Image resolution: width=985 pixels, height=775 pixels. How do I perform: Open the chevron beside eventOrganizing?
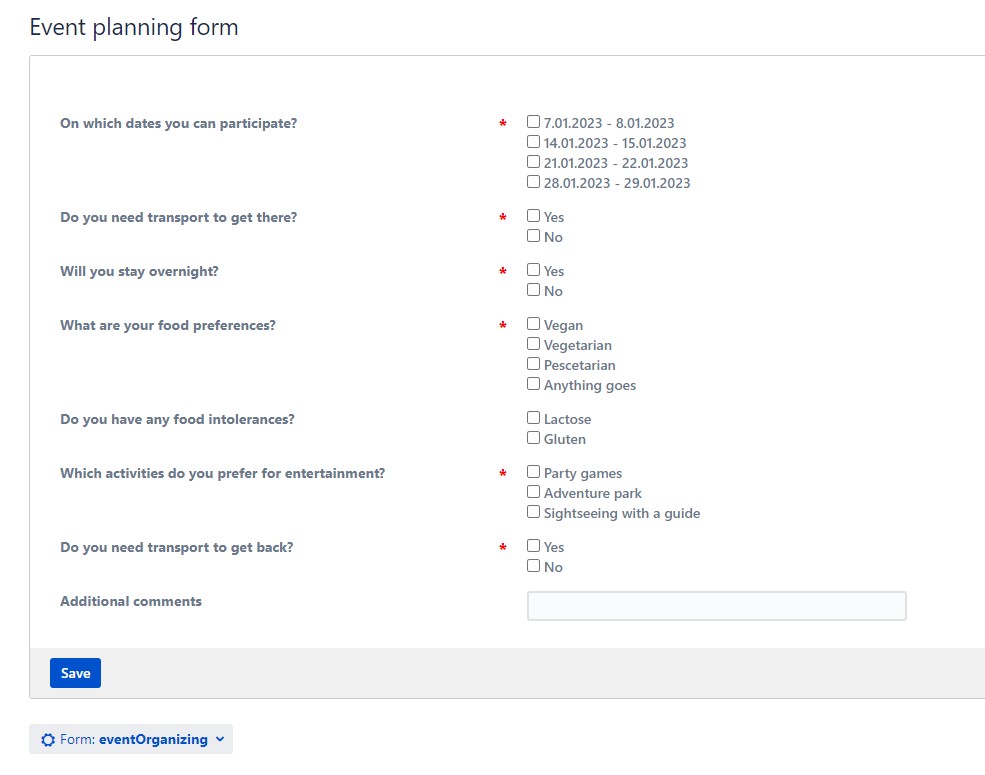click(219, 739)
